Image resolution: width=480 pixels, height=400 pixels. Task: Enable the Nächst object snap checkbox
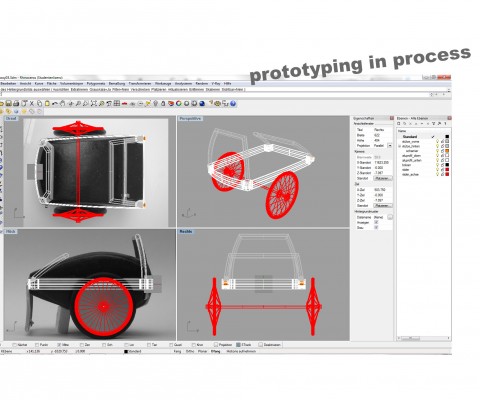tap(14, 345)
